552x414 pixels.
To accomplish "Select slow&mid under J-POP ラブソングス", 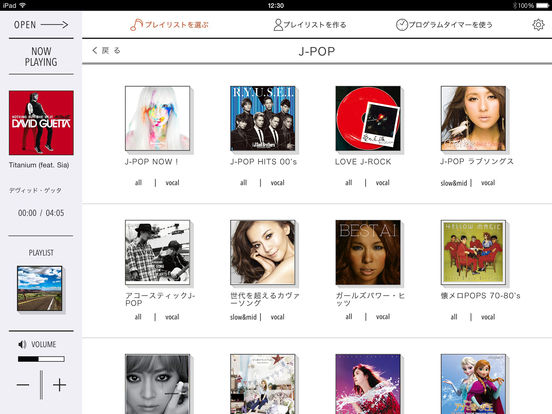I will pos(454,183).
